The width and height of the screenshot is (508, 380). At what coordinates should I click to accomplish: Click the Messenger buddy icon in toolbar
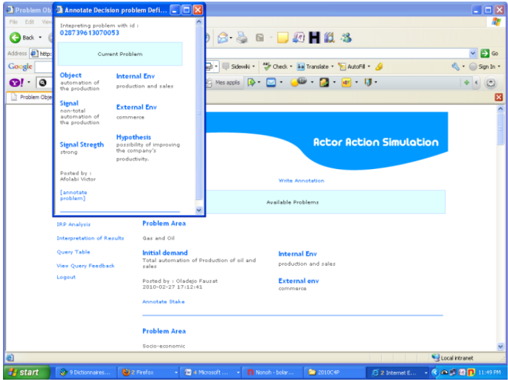tap(346, 38)
